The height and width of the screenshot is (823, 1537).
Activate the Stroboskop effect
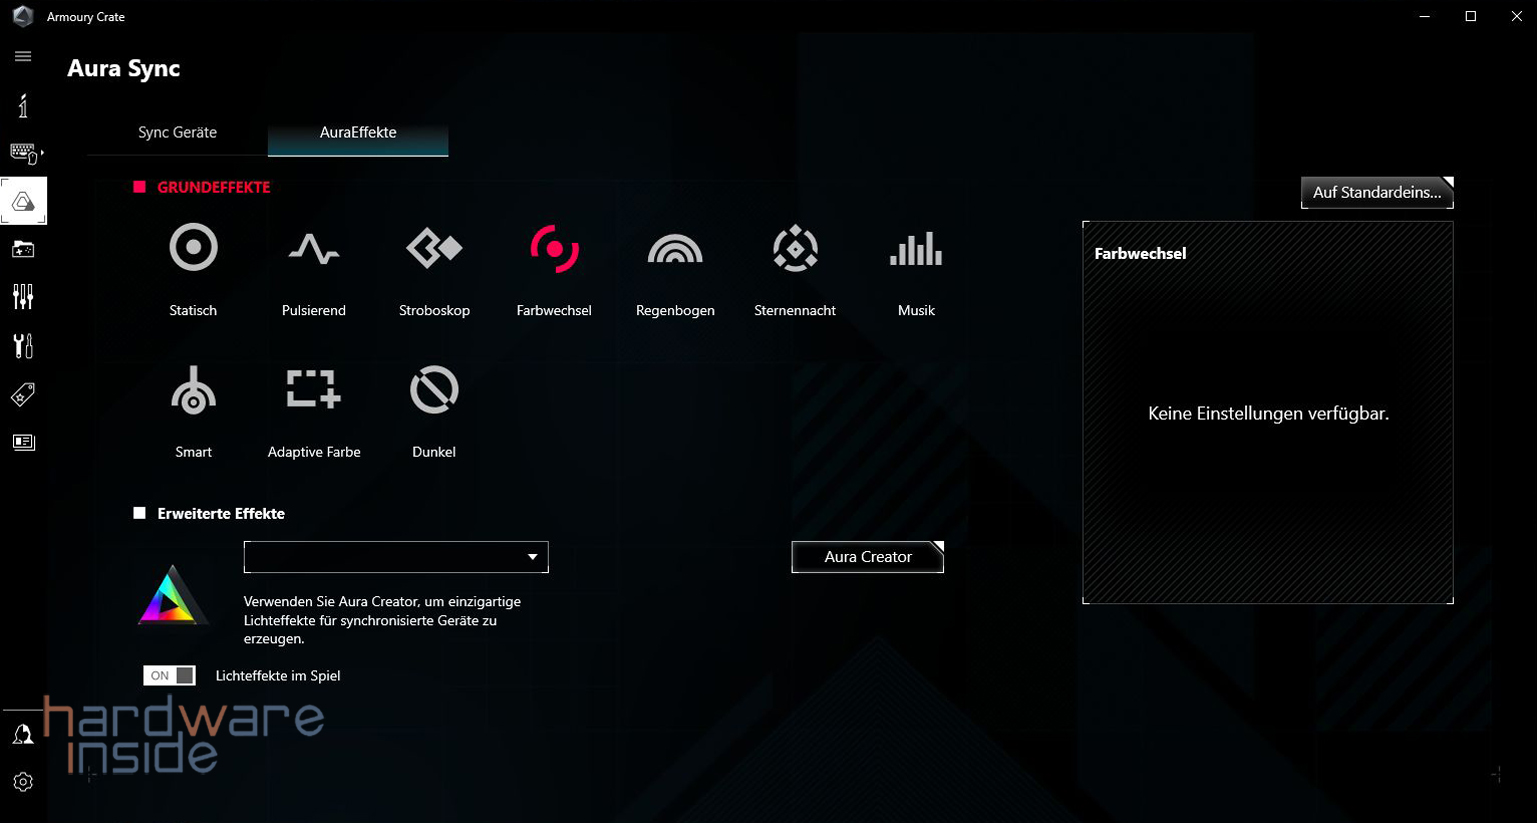point(434,248)
